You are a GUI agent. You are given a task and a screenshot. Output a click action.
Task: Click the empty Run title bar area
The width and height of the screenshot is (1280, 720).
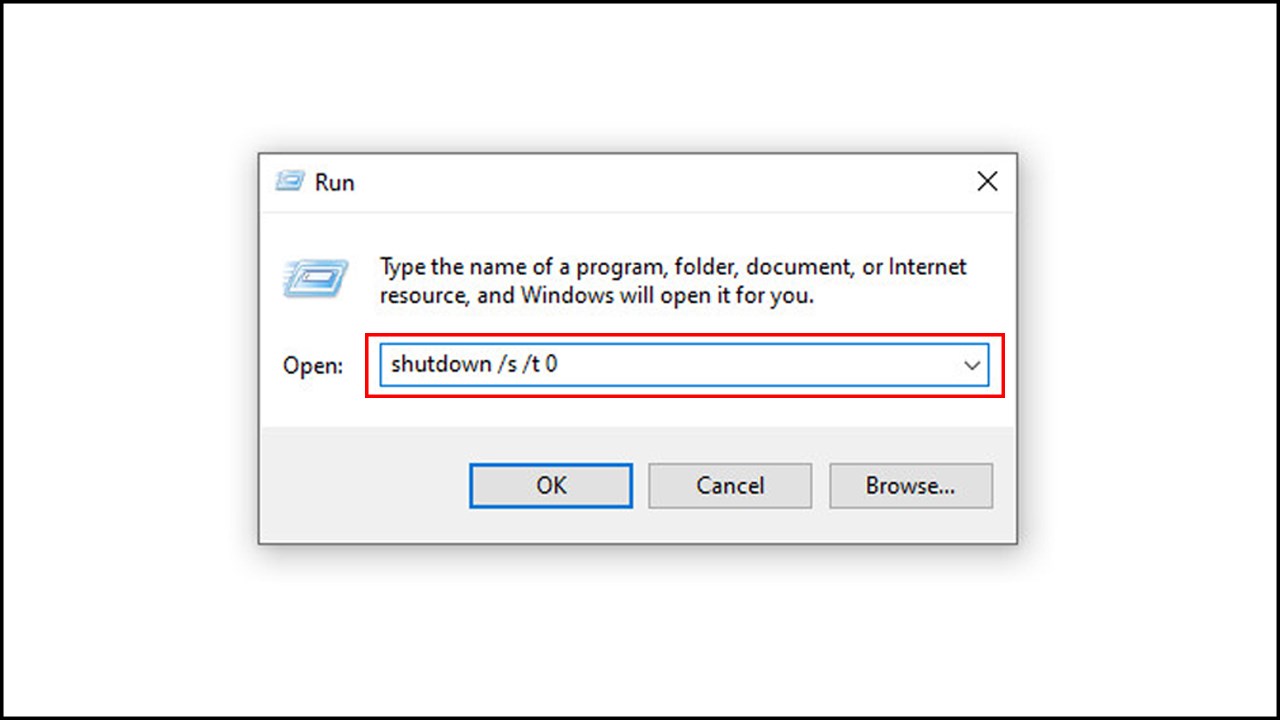pos(660,182)
